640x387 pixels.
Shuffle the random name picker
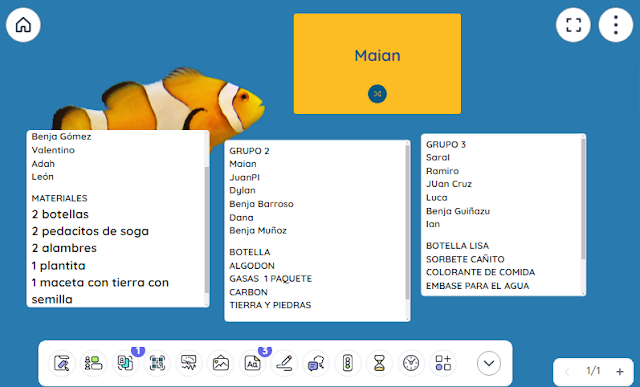[x=377, y=94]
